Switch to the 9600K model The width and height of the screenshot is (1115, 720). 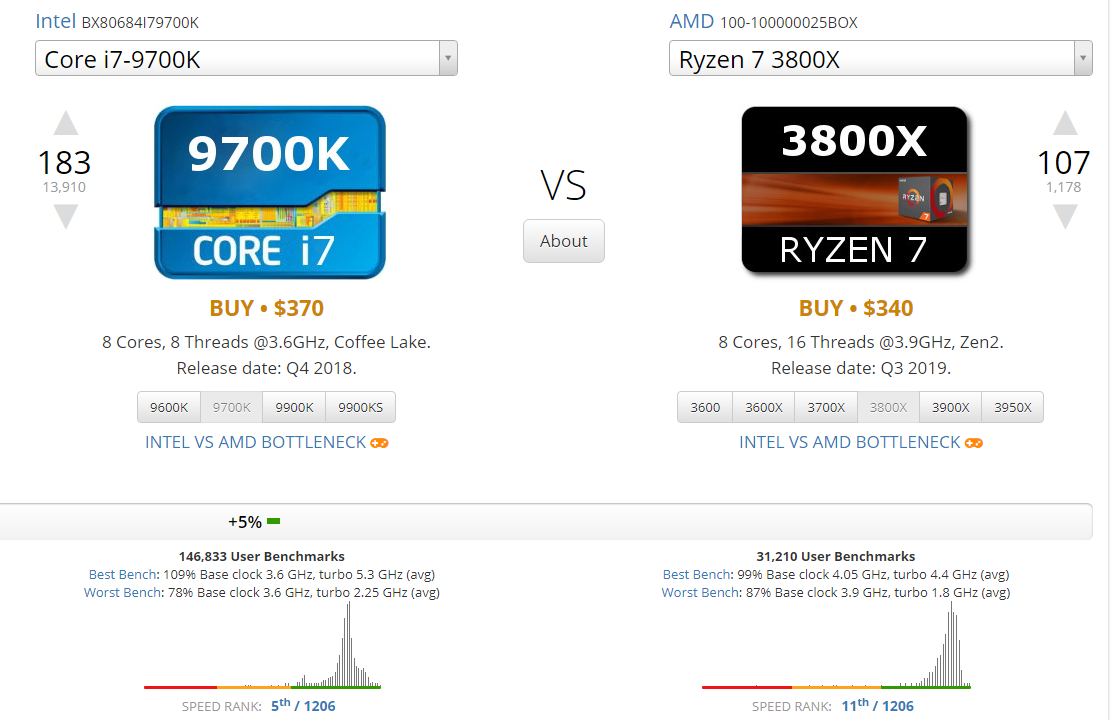pos(169,407)
